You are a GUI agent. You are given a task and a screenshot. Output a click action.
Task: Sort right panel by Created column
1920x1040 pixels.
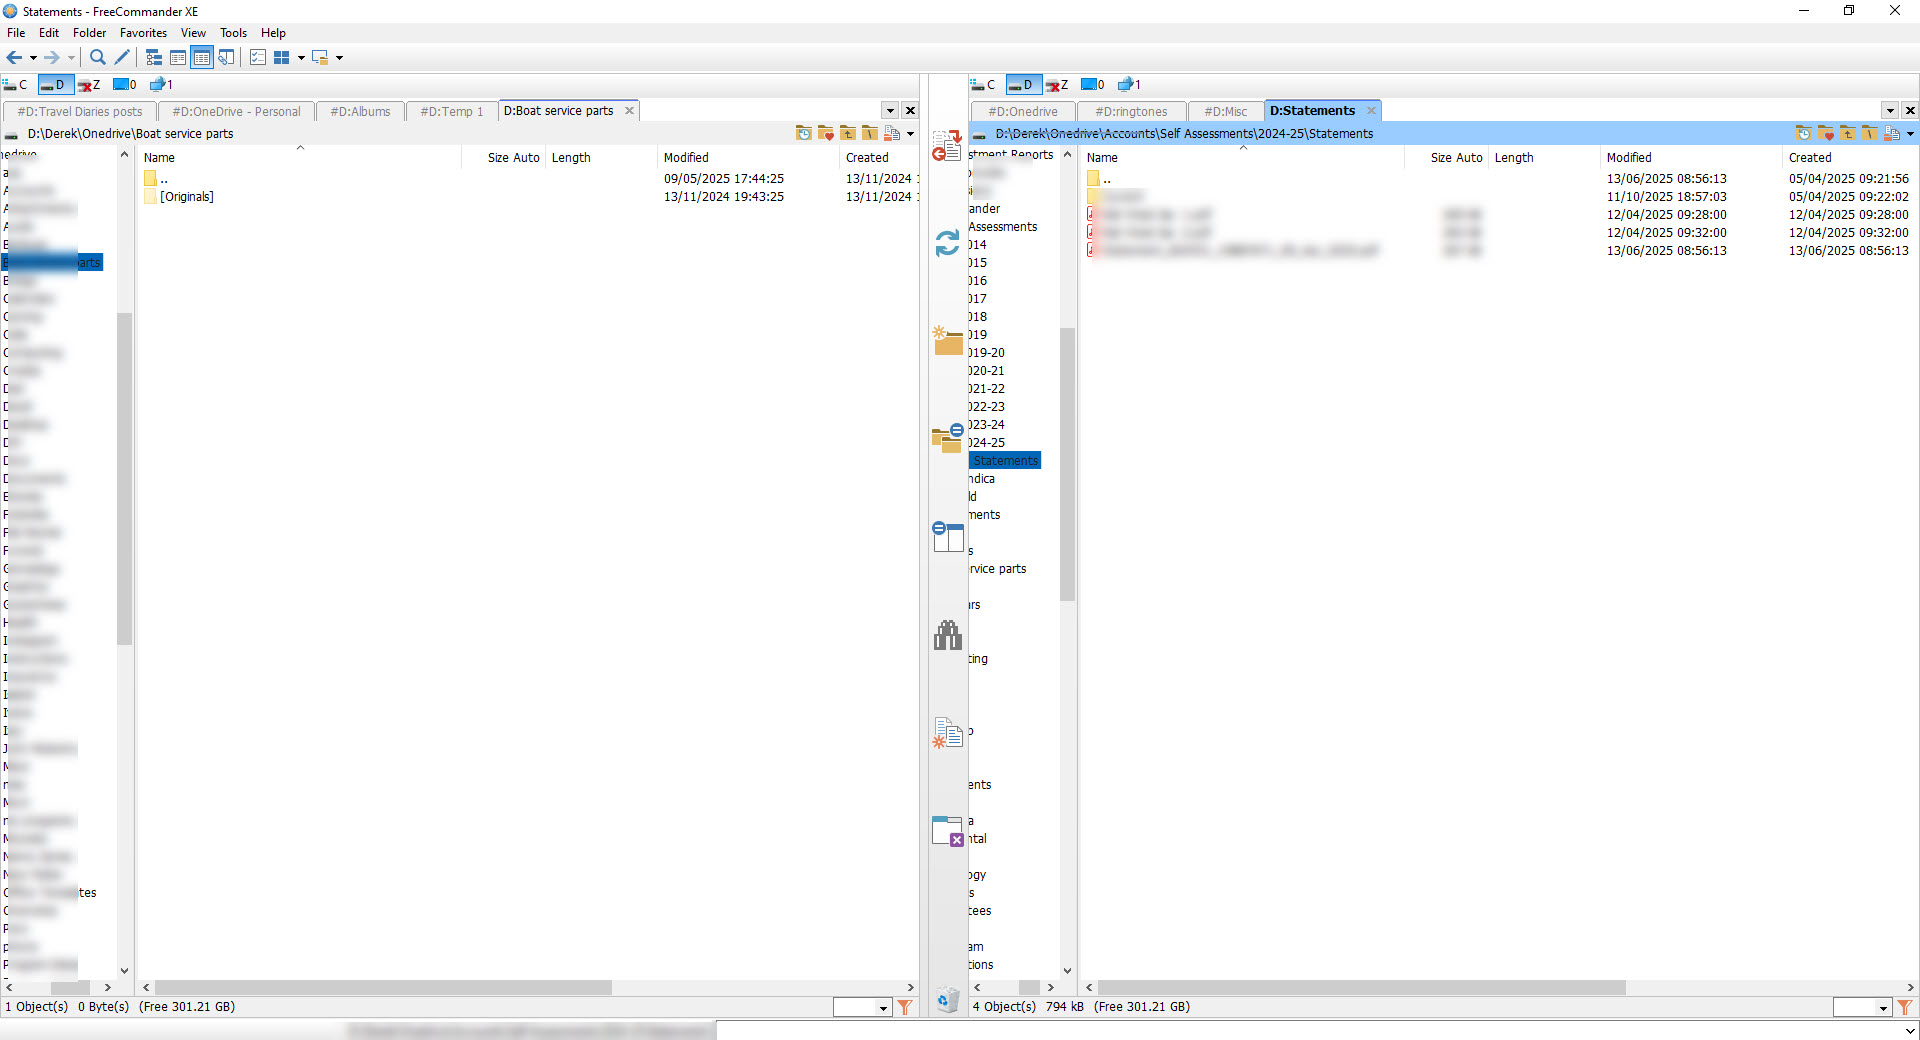pos(1849,158)
